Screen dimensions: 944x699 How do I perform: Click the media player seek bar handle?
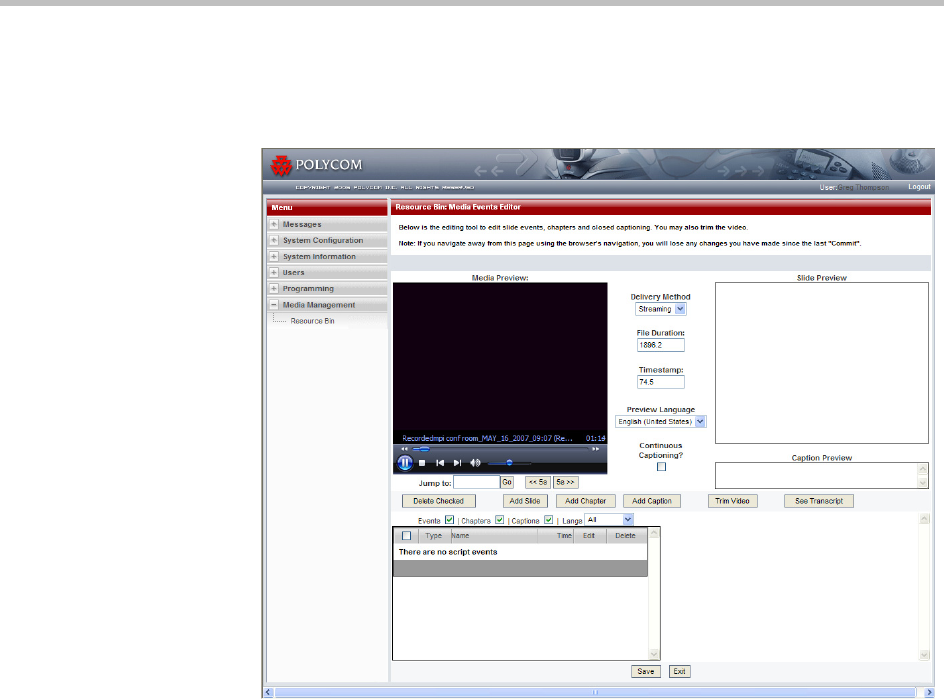coord(424,449)
